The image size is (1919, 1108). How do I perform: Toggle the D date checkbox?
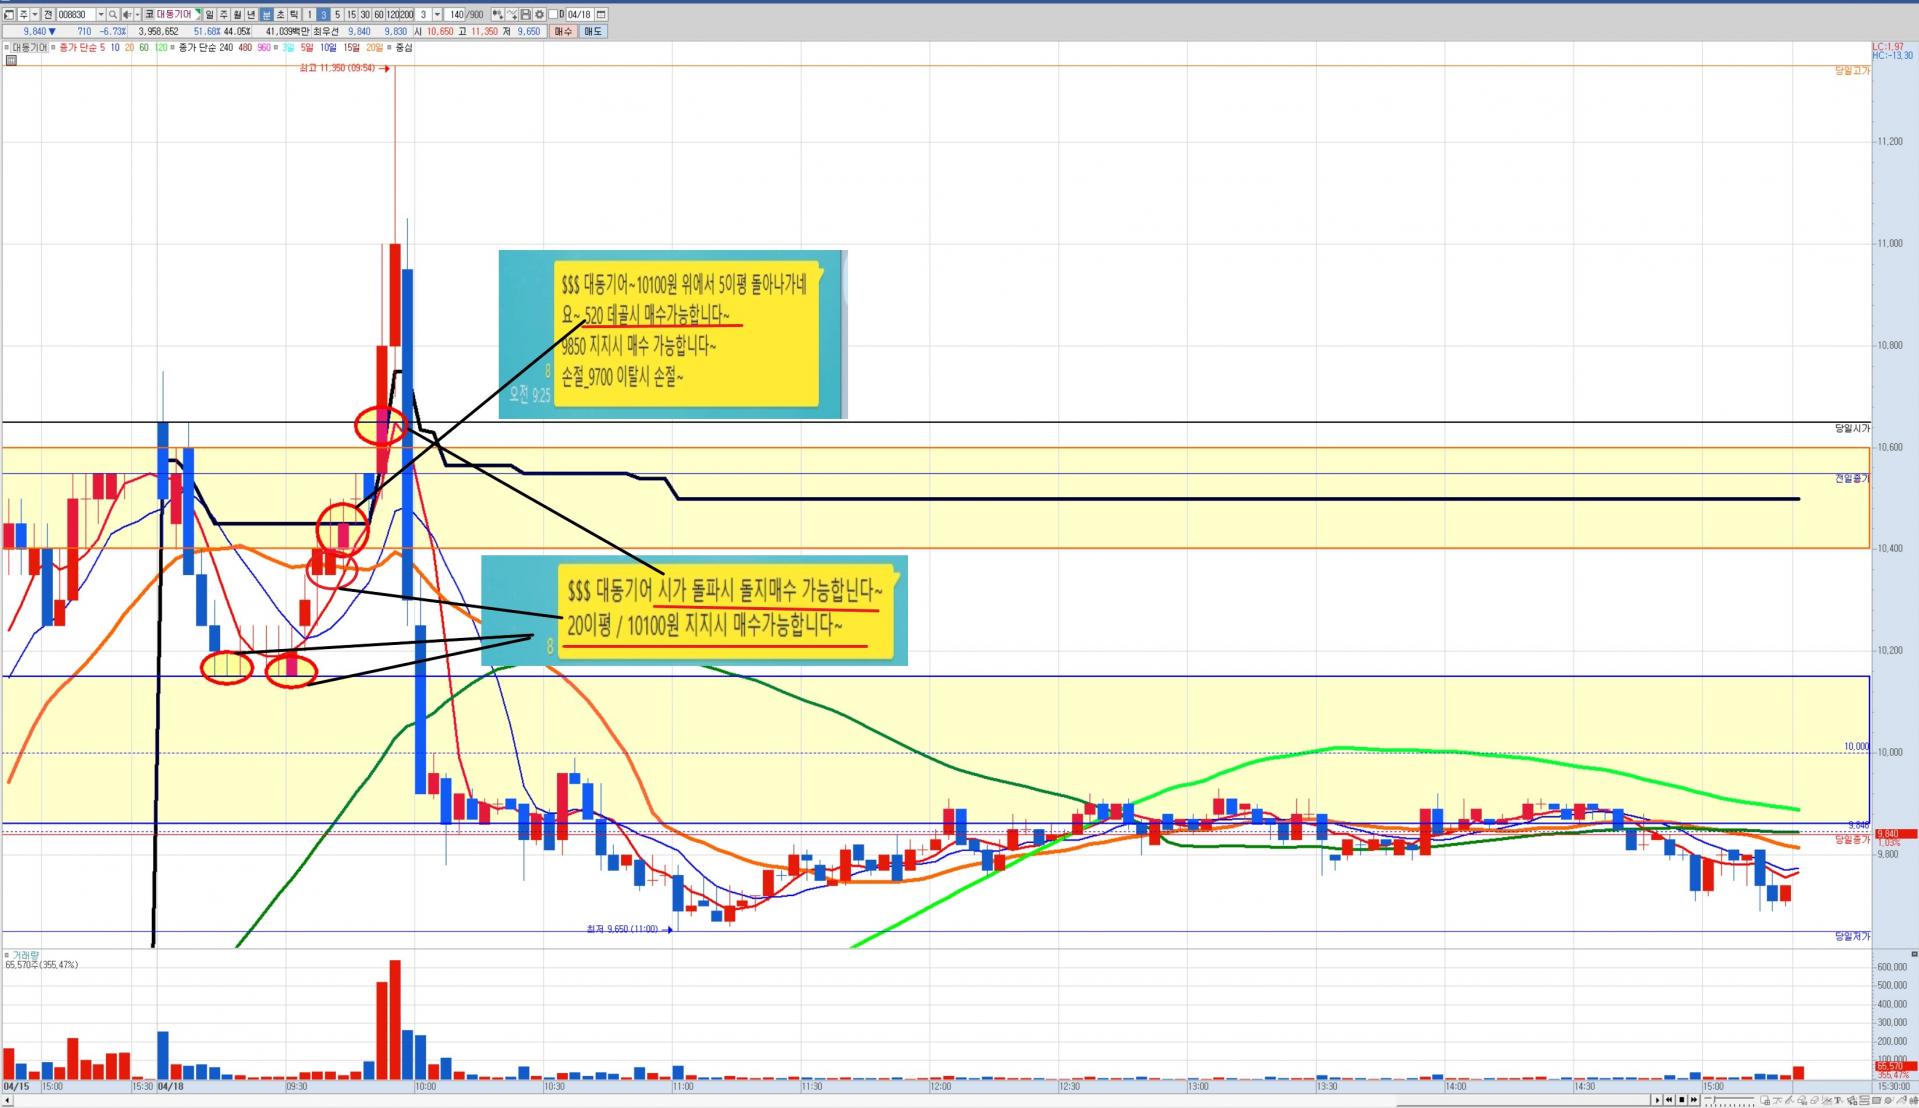553,15
